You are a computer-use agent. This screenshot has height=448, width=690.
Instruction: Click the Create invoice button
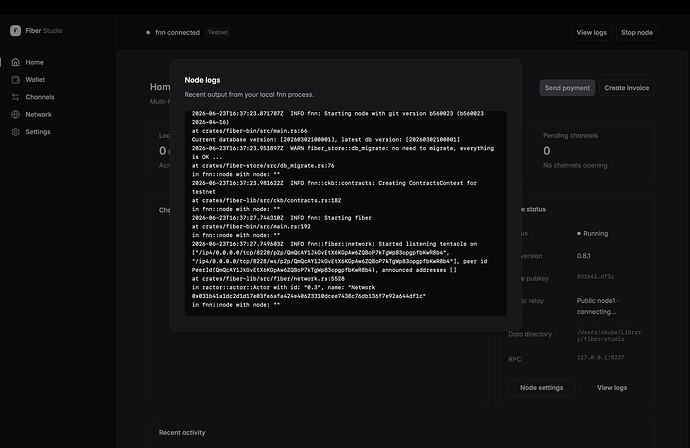pyautogui.click(x=627, y=88)
